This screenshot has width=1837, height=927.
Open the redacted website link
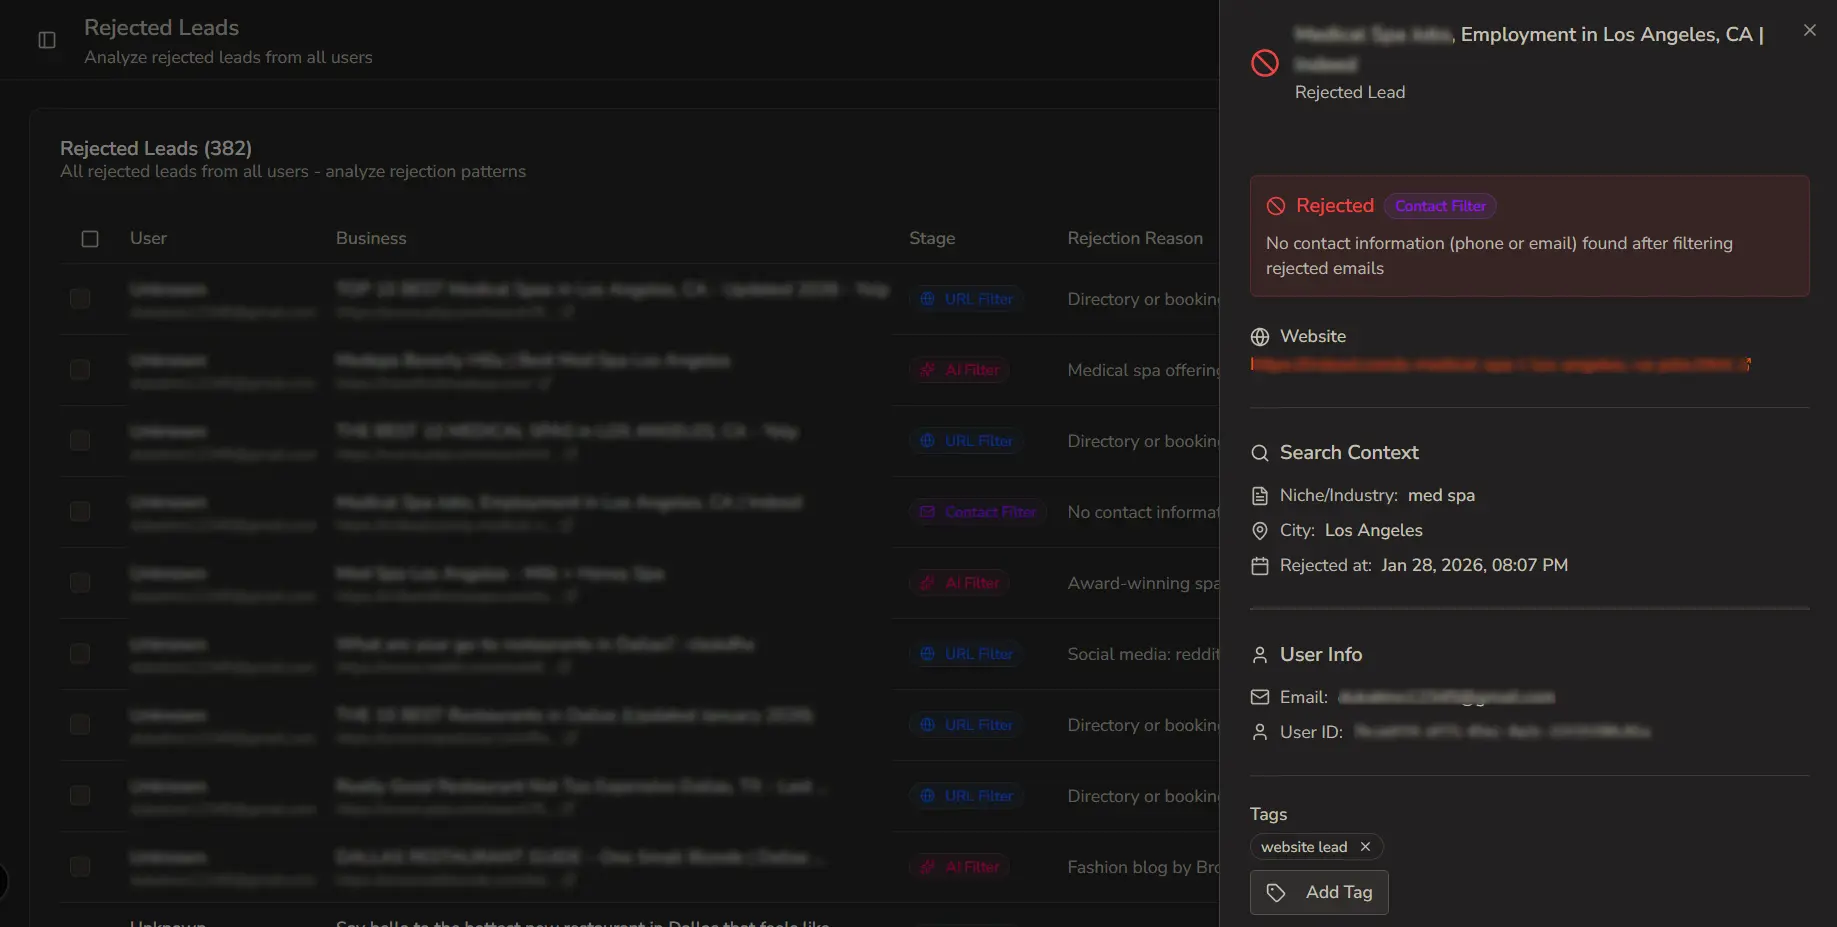click(1499, 365)
